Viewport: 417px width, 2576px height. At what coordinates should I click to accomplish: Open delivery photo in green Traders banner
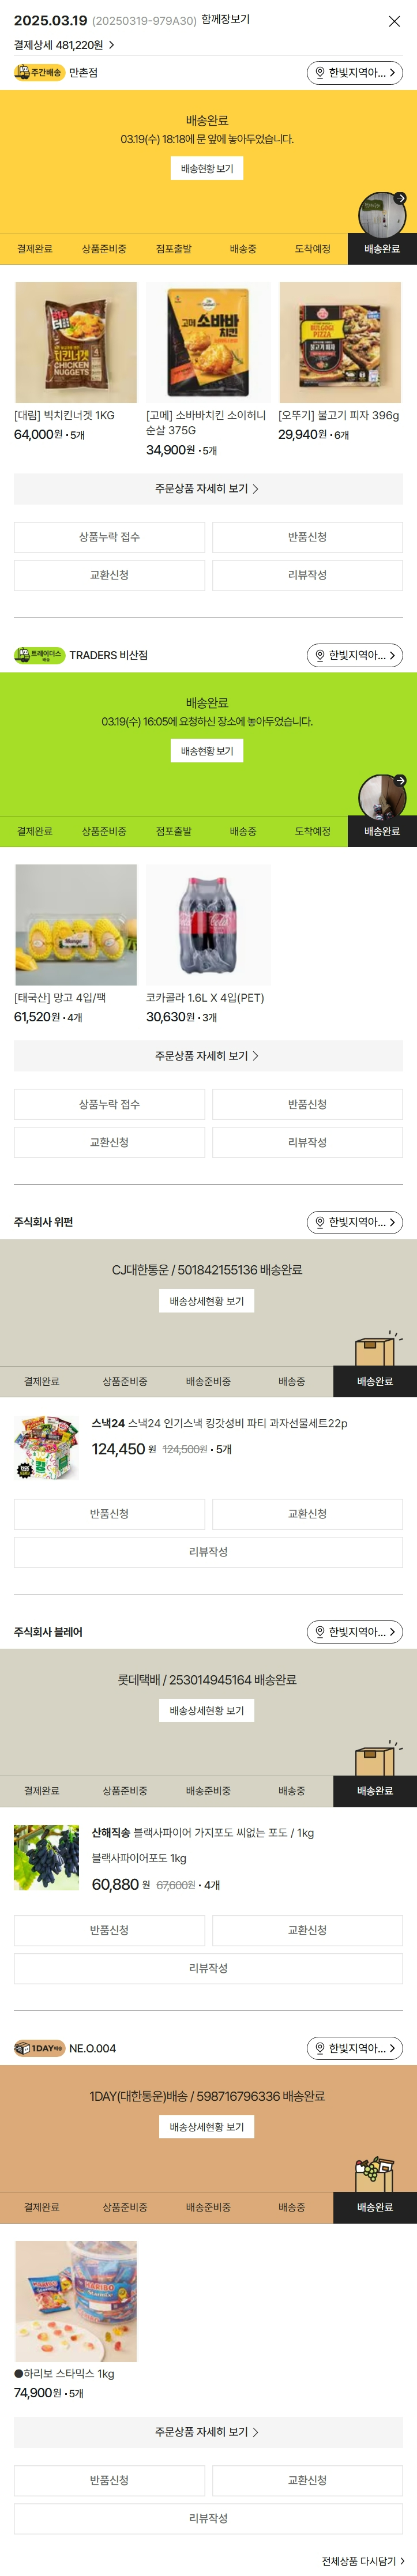(381, 796)
